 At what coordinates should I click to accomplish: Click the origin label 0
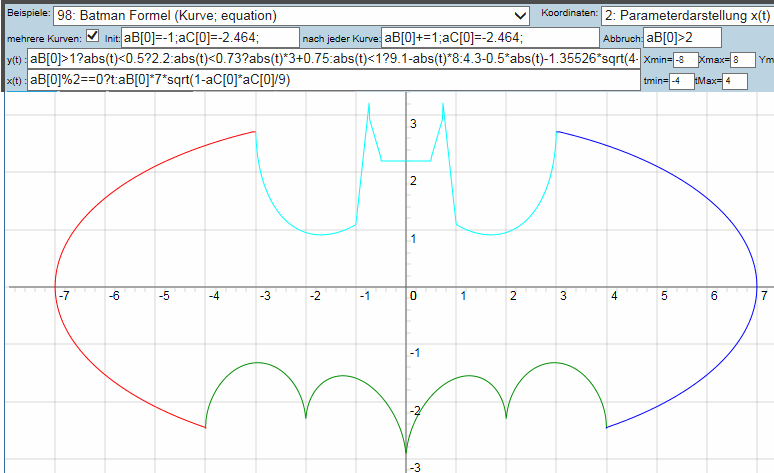coord(413,296)
